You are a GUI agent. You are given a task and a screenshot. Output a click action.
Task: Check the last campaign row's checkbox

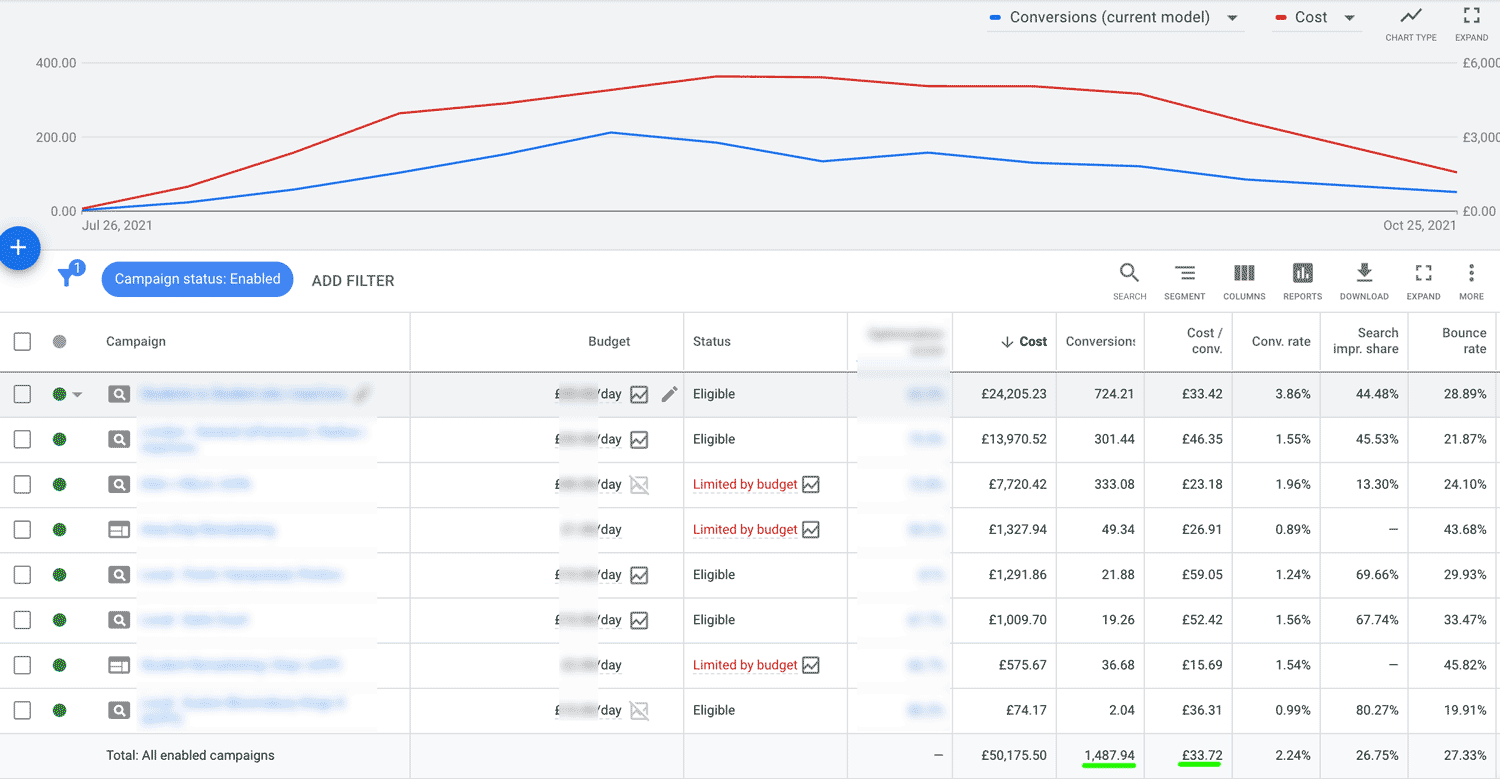(22, 710)
